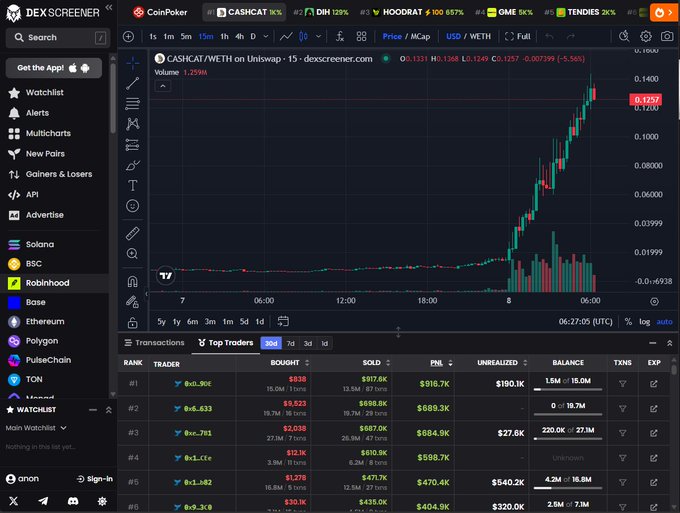Open the Get the App button
680x513 pixels.
54,68
